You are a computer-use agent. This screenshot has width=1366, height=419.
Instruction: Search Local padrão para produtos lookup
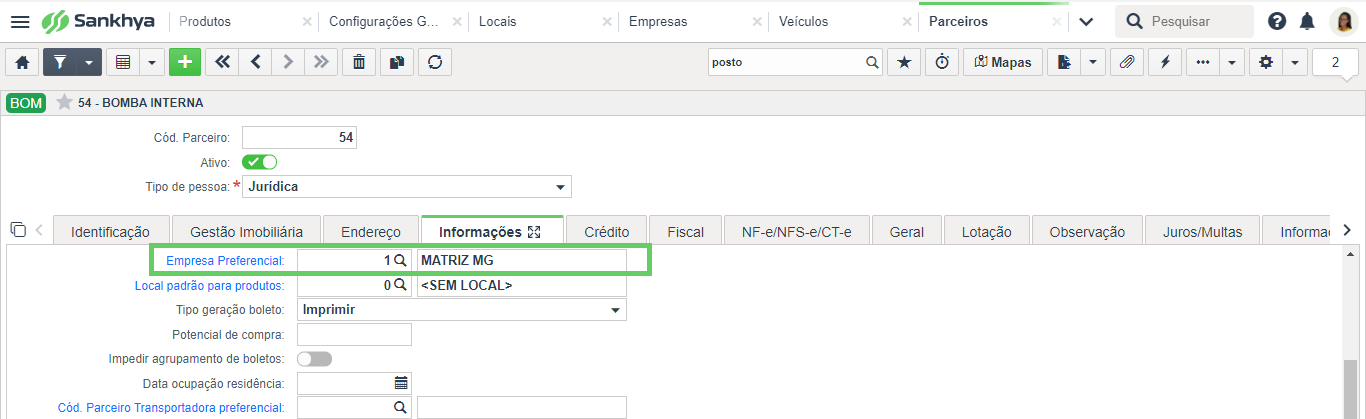400,285
